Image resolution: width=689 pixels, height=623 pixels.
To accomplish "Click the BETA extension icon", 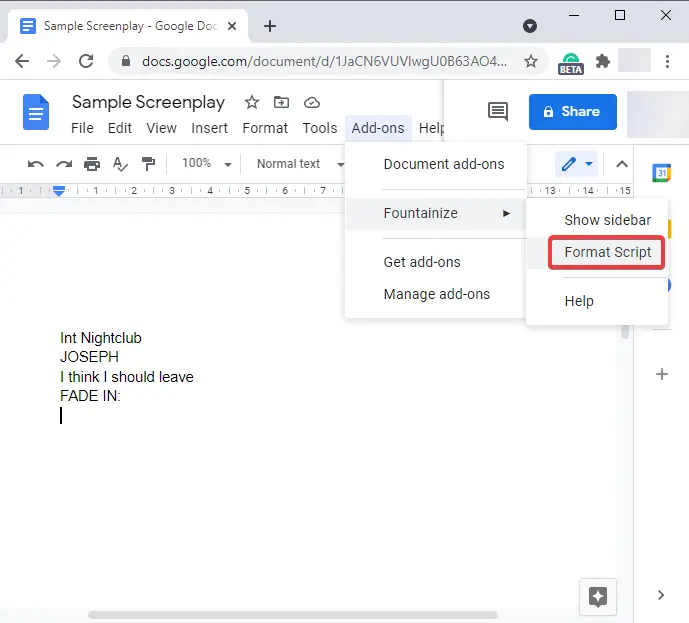I will 570,63.
